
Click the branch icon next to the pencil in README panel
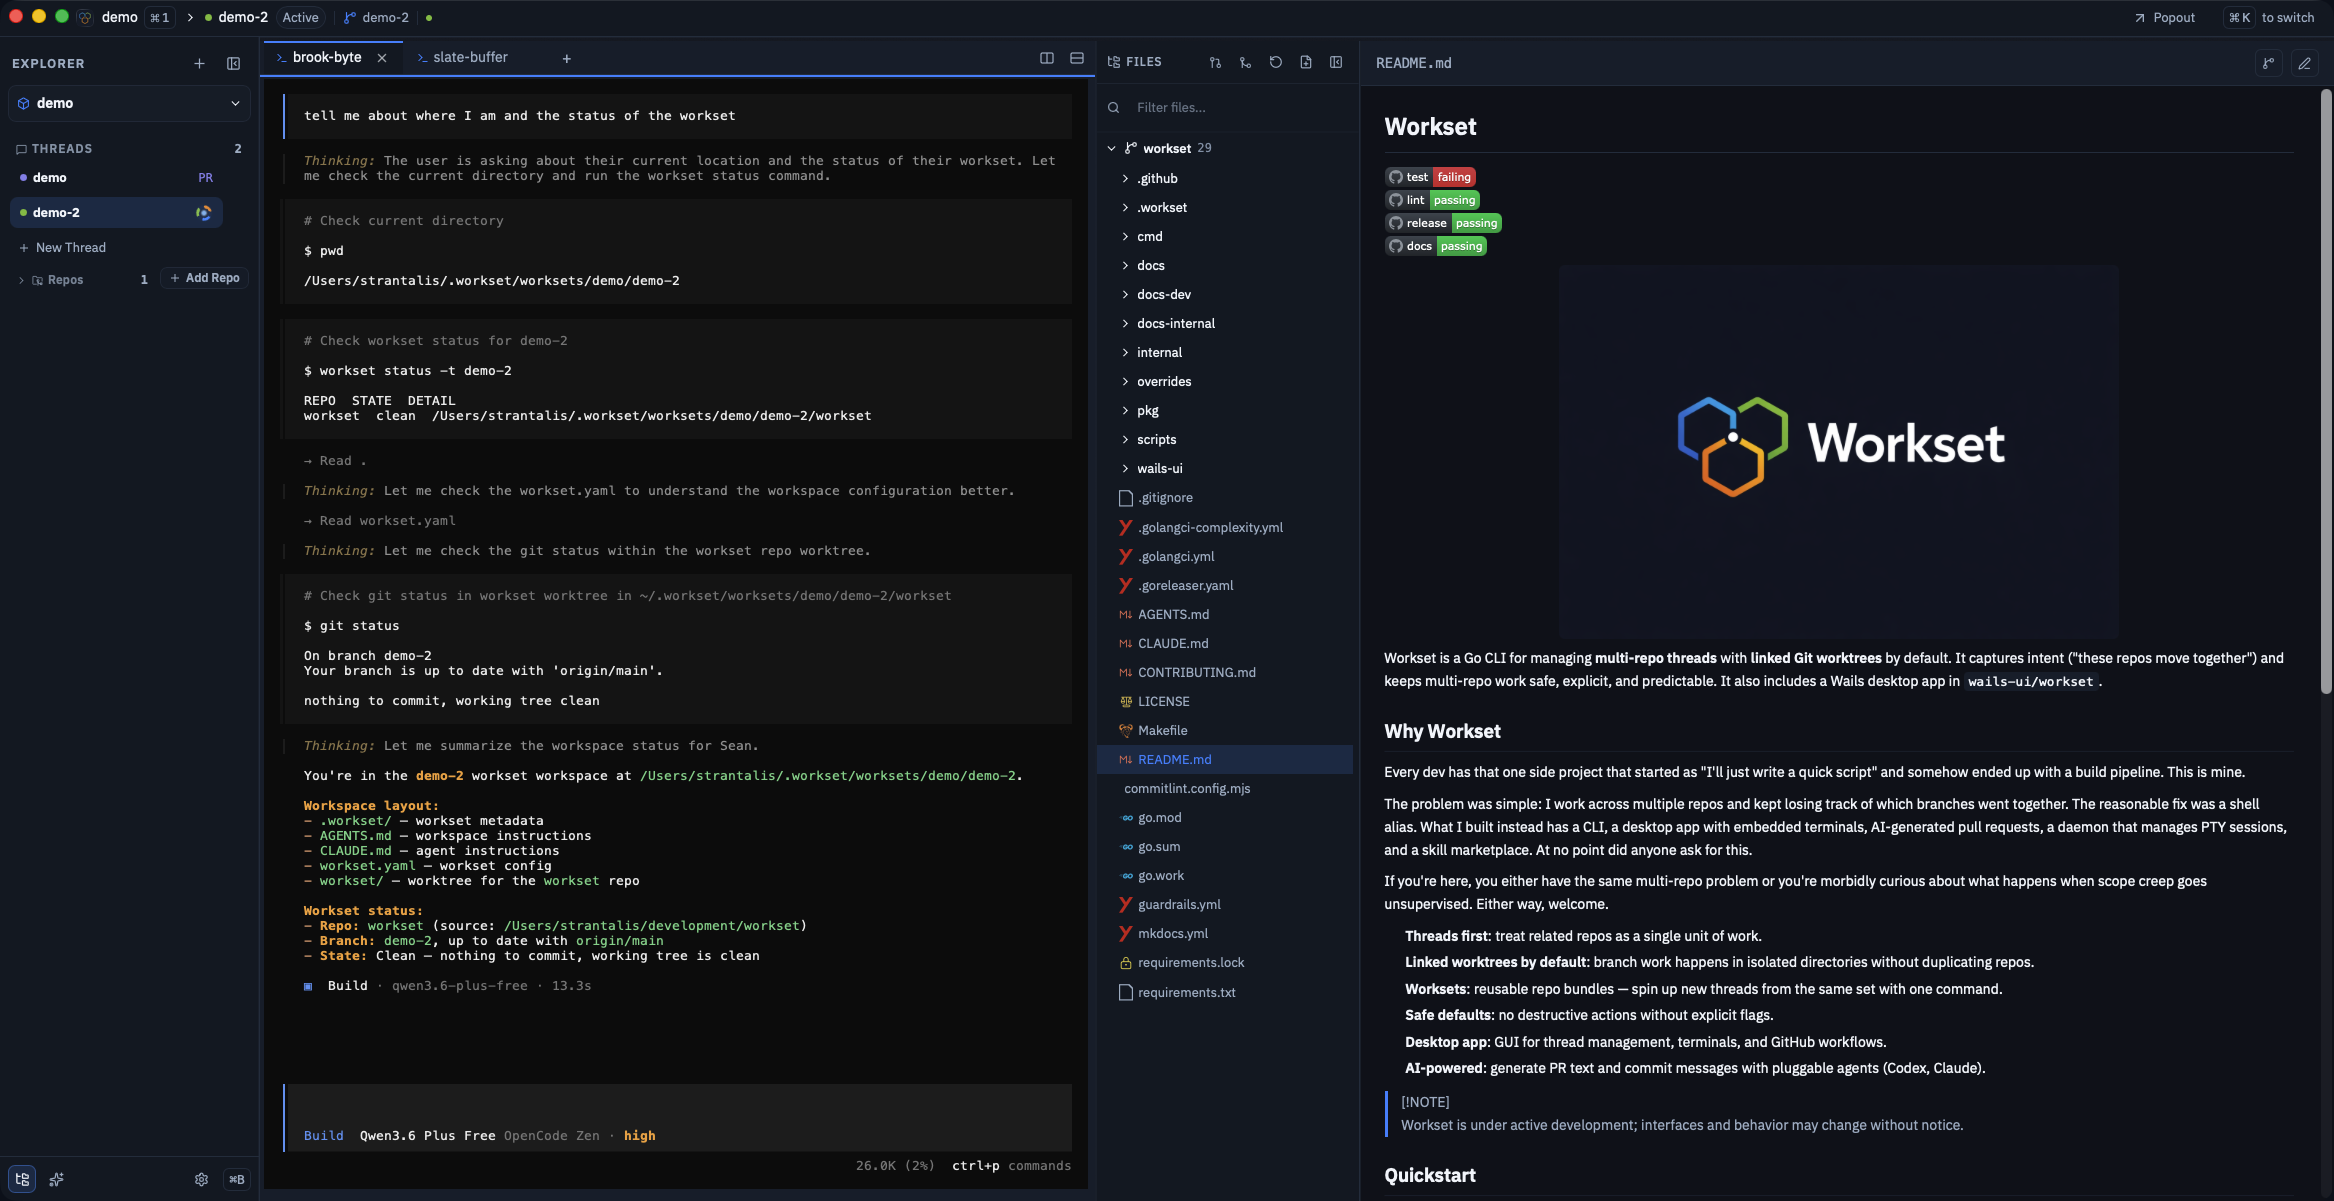[x=2267, y=63]
